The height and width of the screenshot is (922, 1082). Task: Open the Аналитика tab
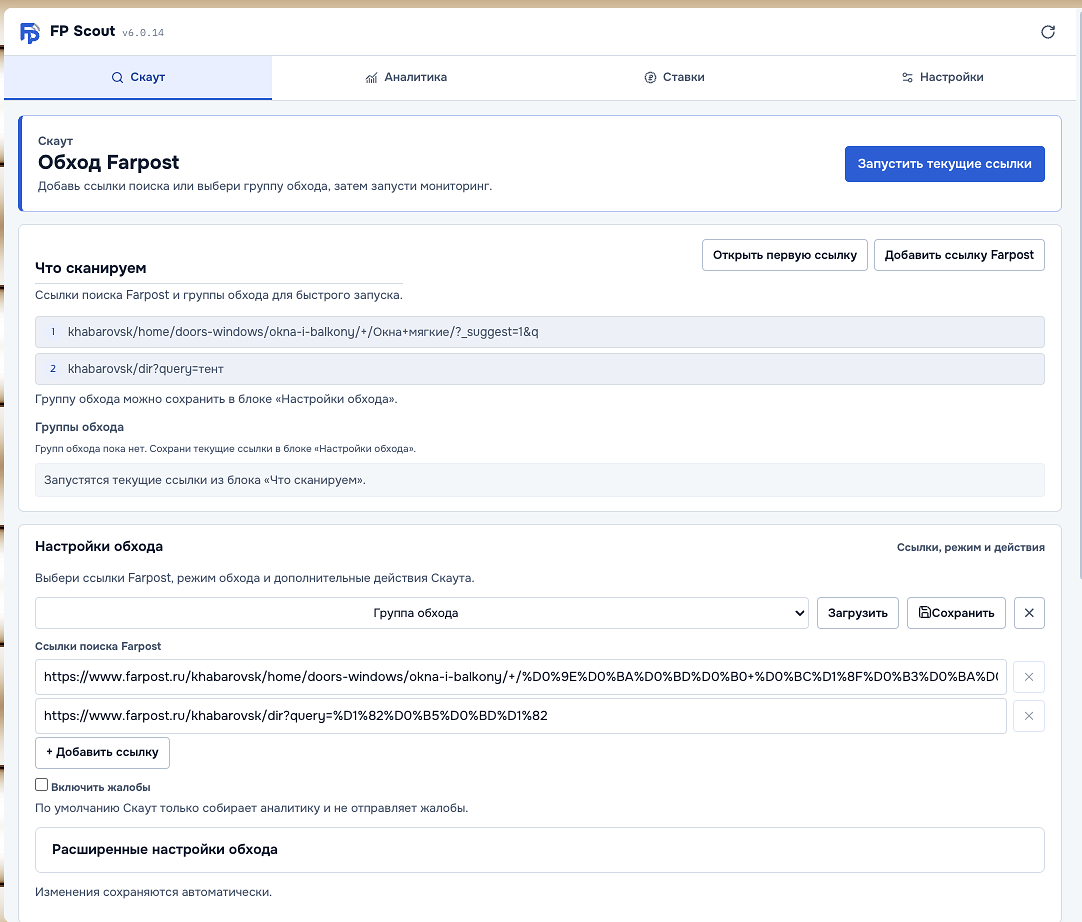click(x=406, y=77)
